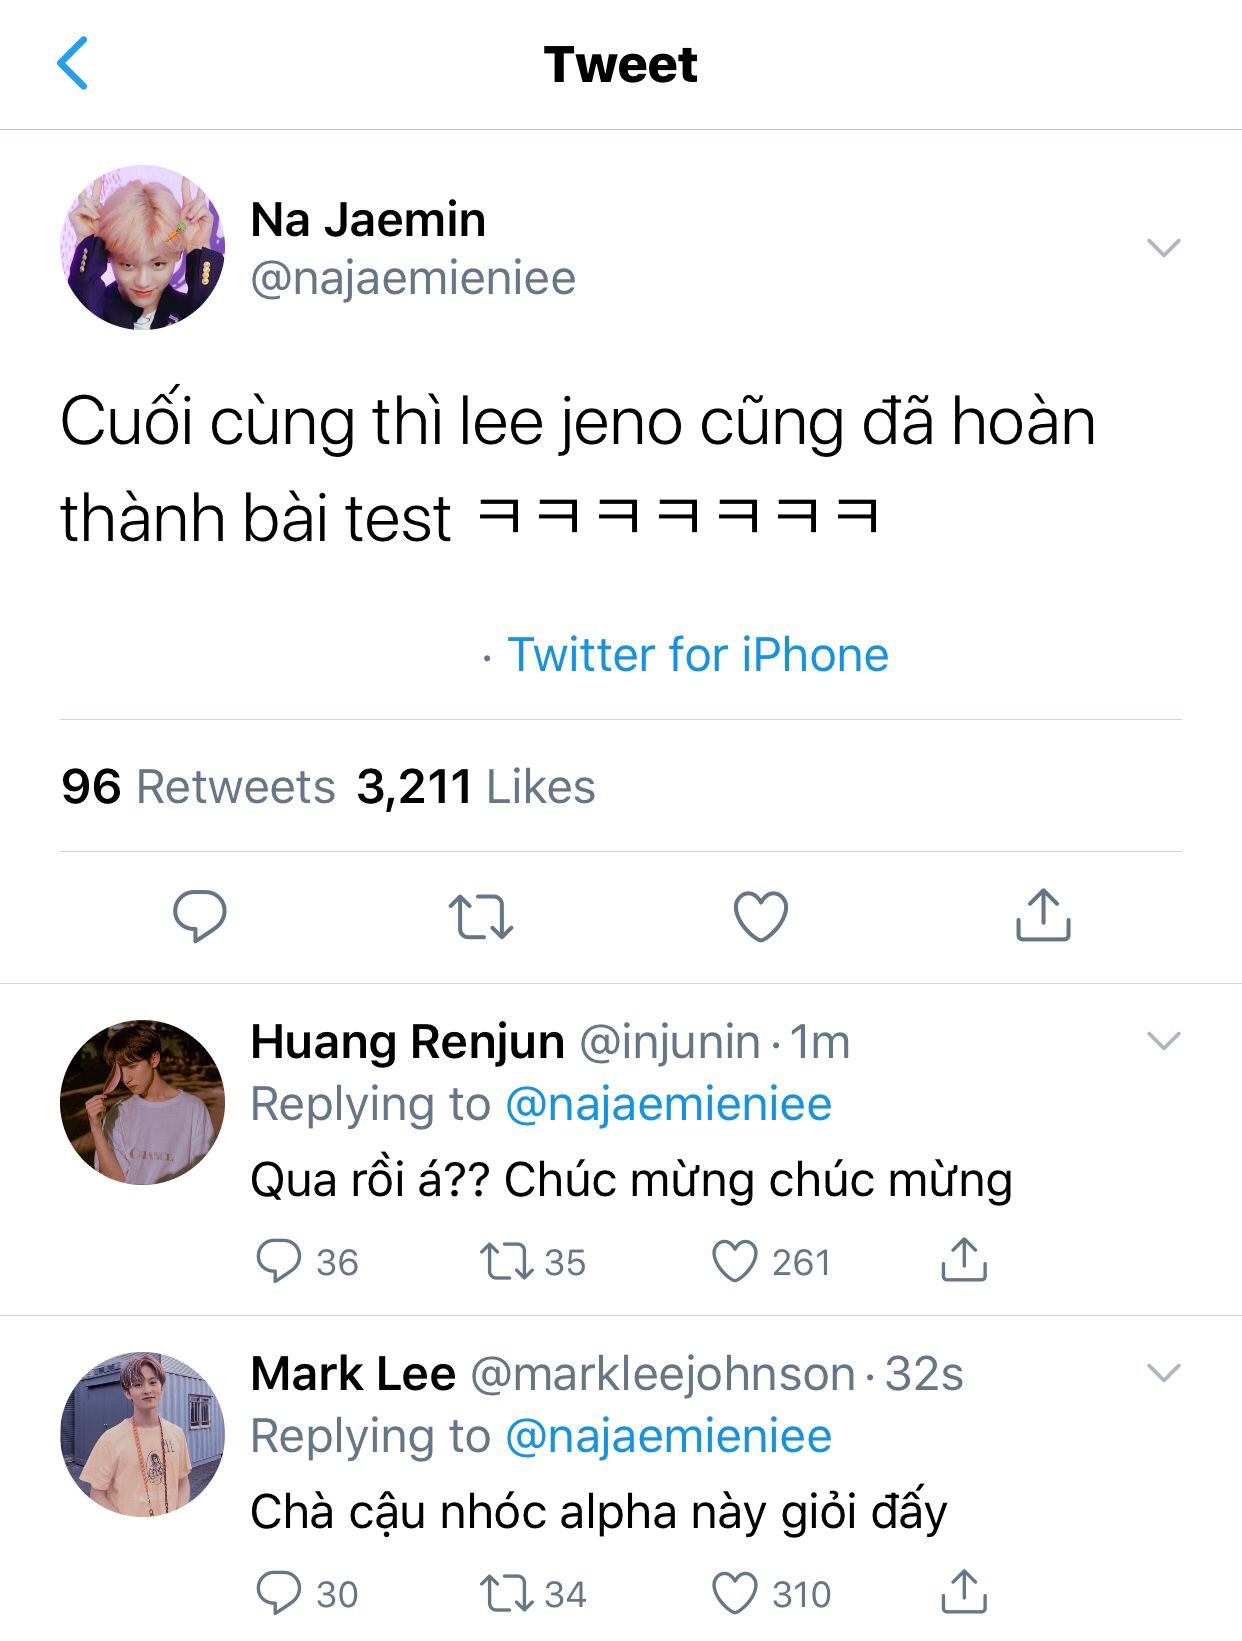Share Mark Lee's reply
This screenshot has height=1641, width=1242.
pos(964,1592)
